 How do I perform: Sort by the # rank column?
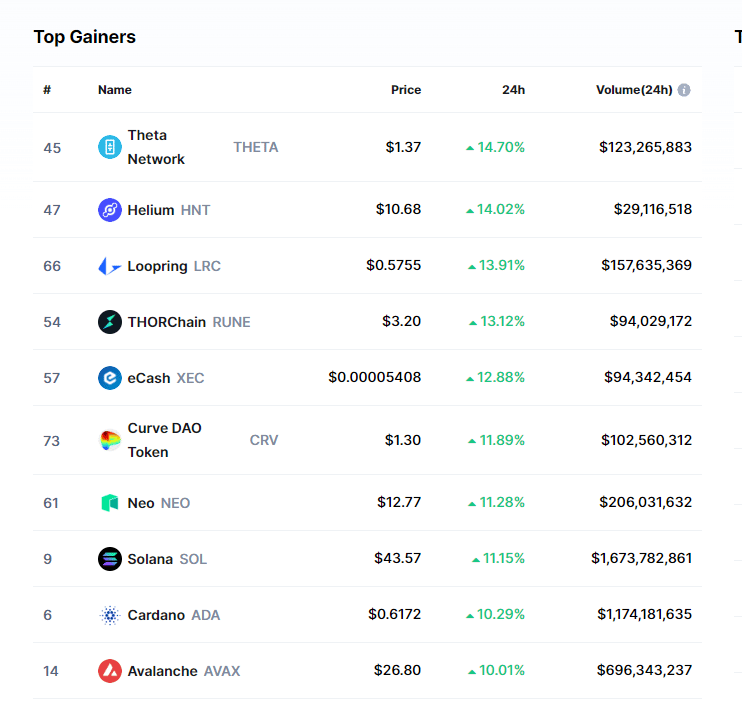pyautogui.click(x=47, y=90)
